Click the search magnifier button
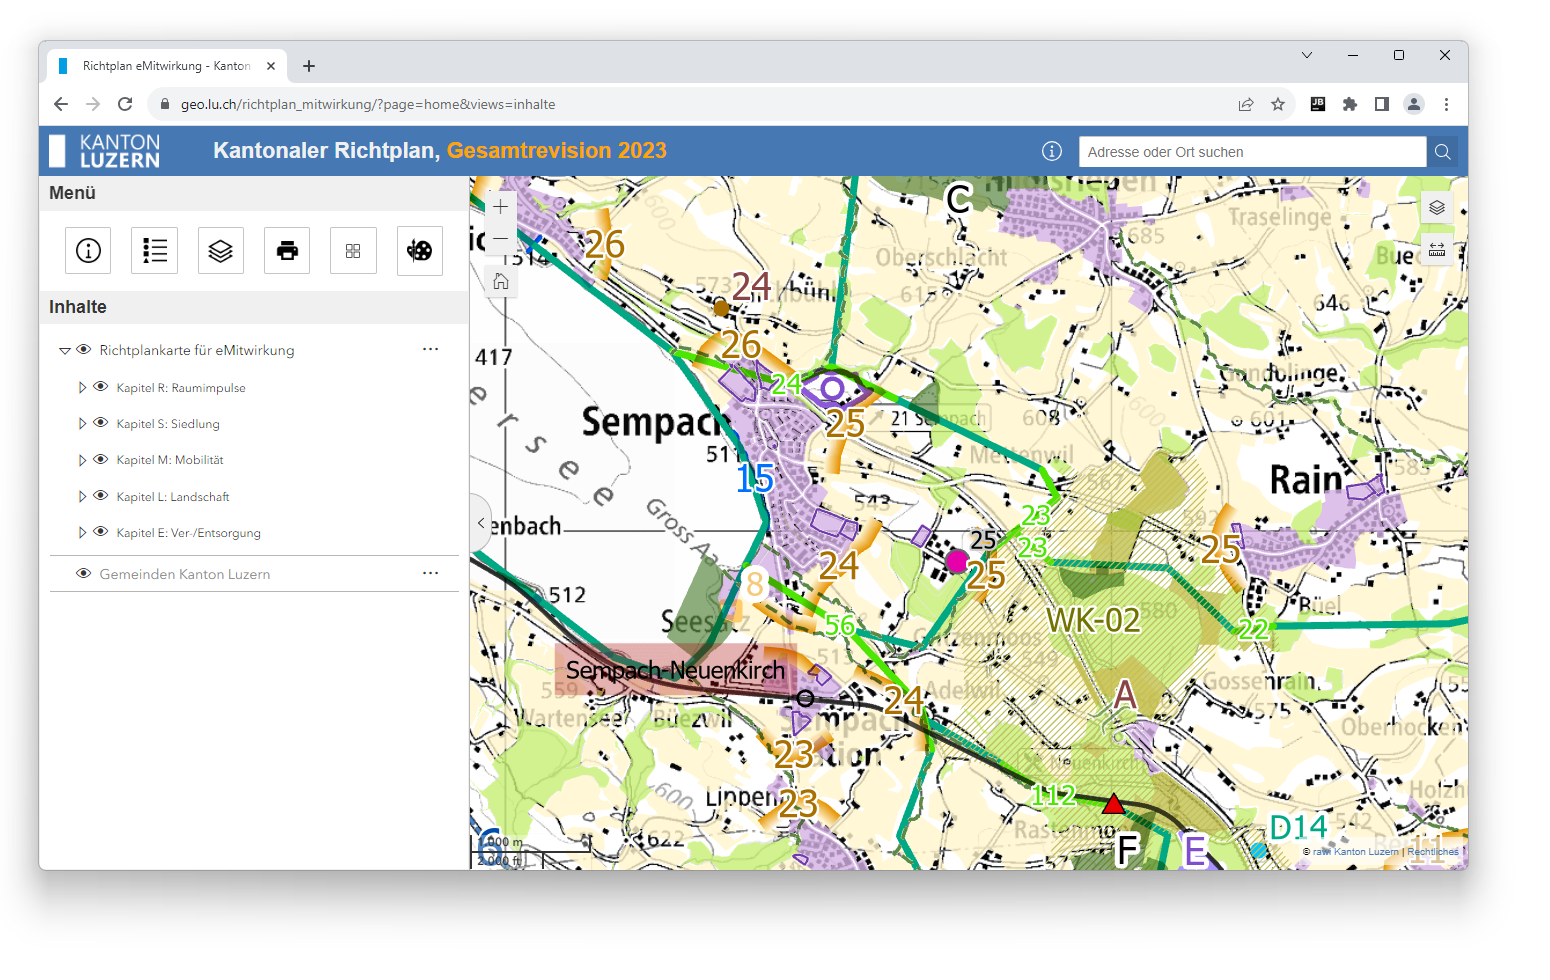Image resolution: width=1550 pixels, height=980 pixels. tap(1442, 152)
